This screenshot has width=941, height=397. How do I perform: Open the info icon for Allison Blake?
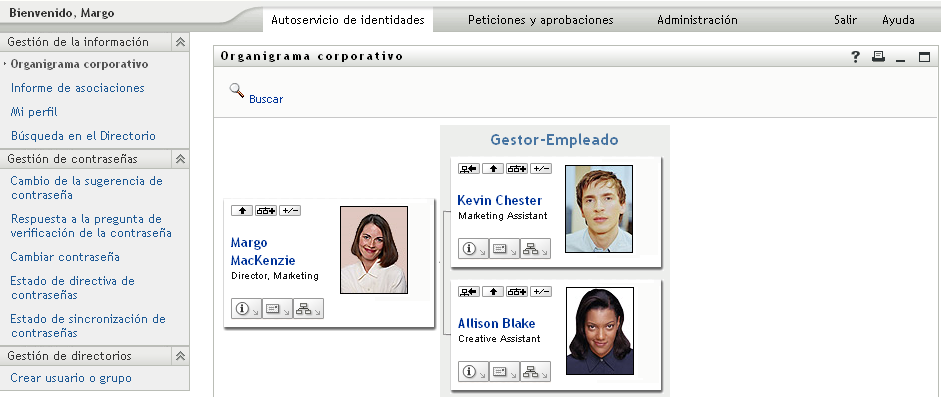point(474,371)
